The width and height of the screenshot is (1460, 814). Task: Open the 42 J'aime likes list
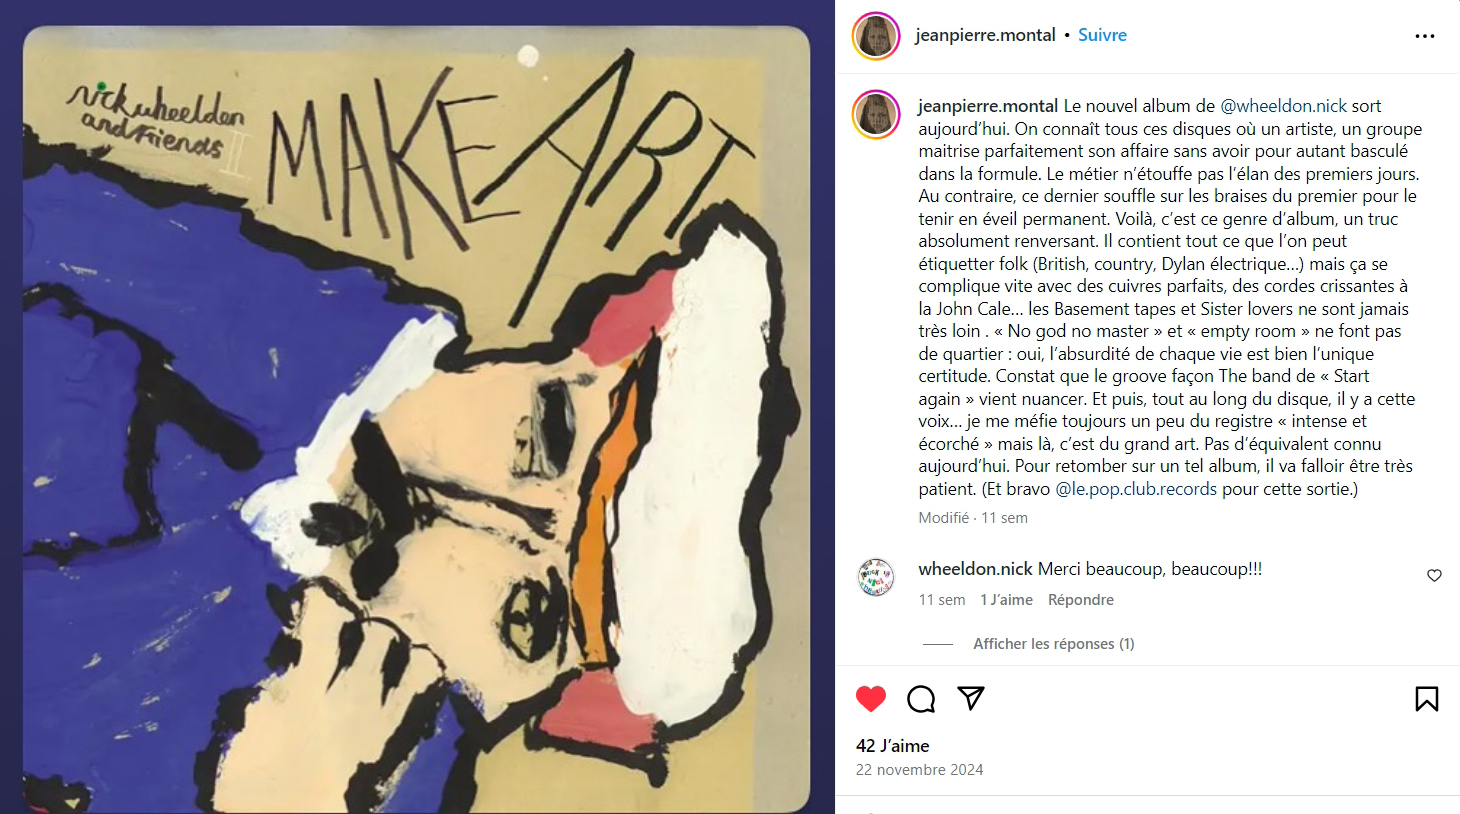pyautogui.click(x=892, y=746)
